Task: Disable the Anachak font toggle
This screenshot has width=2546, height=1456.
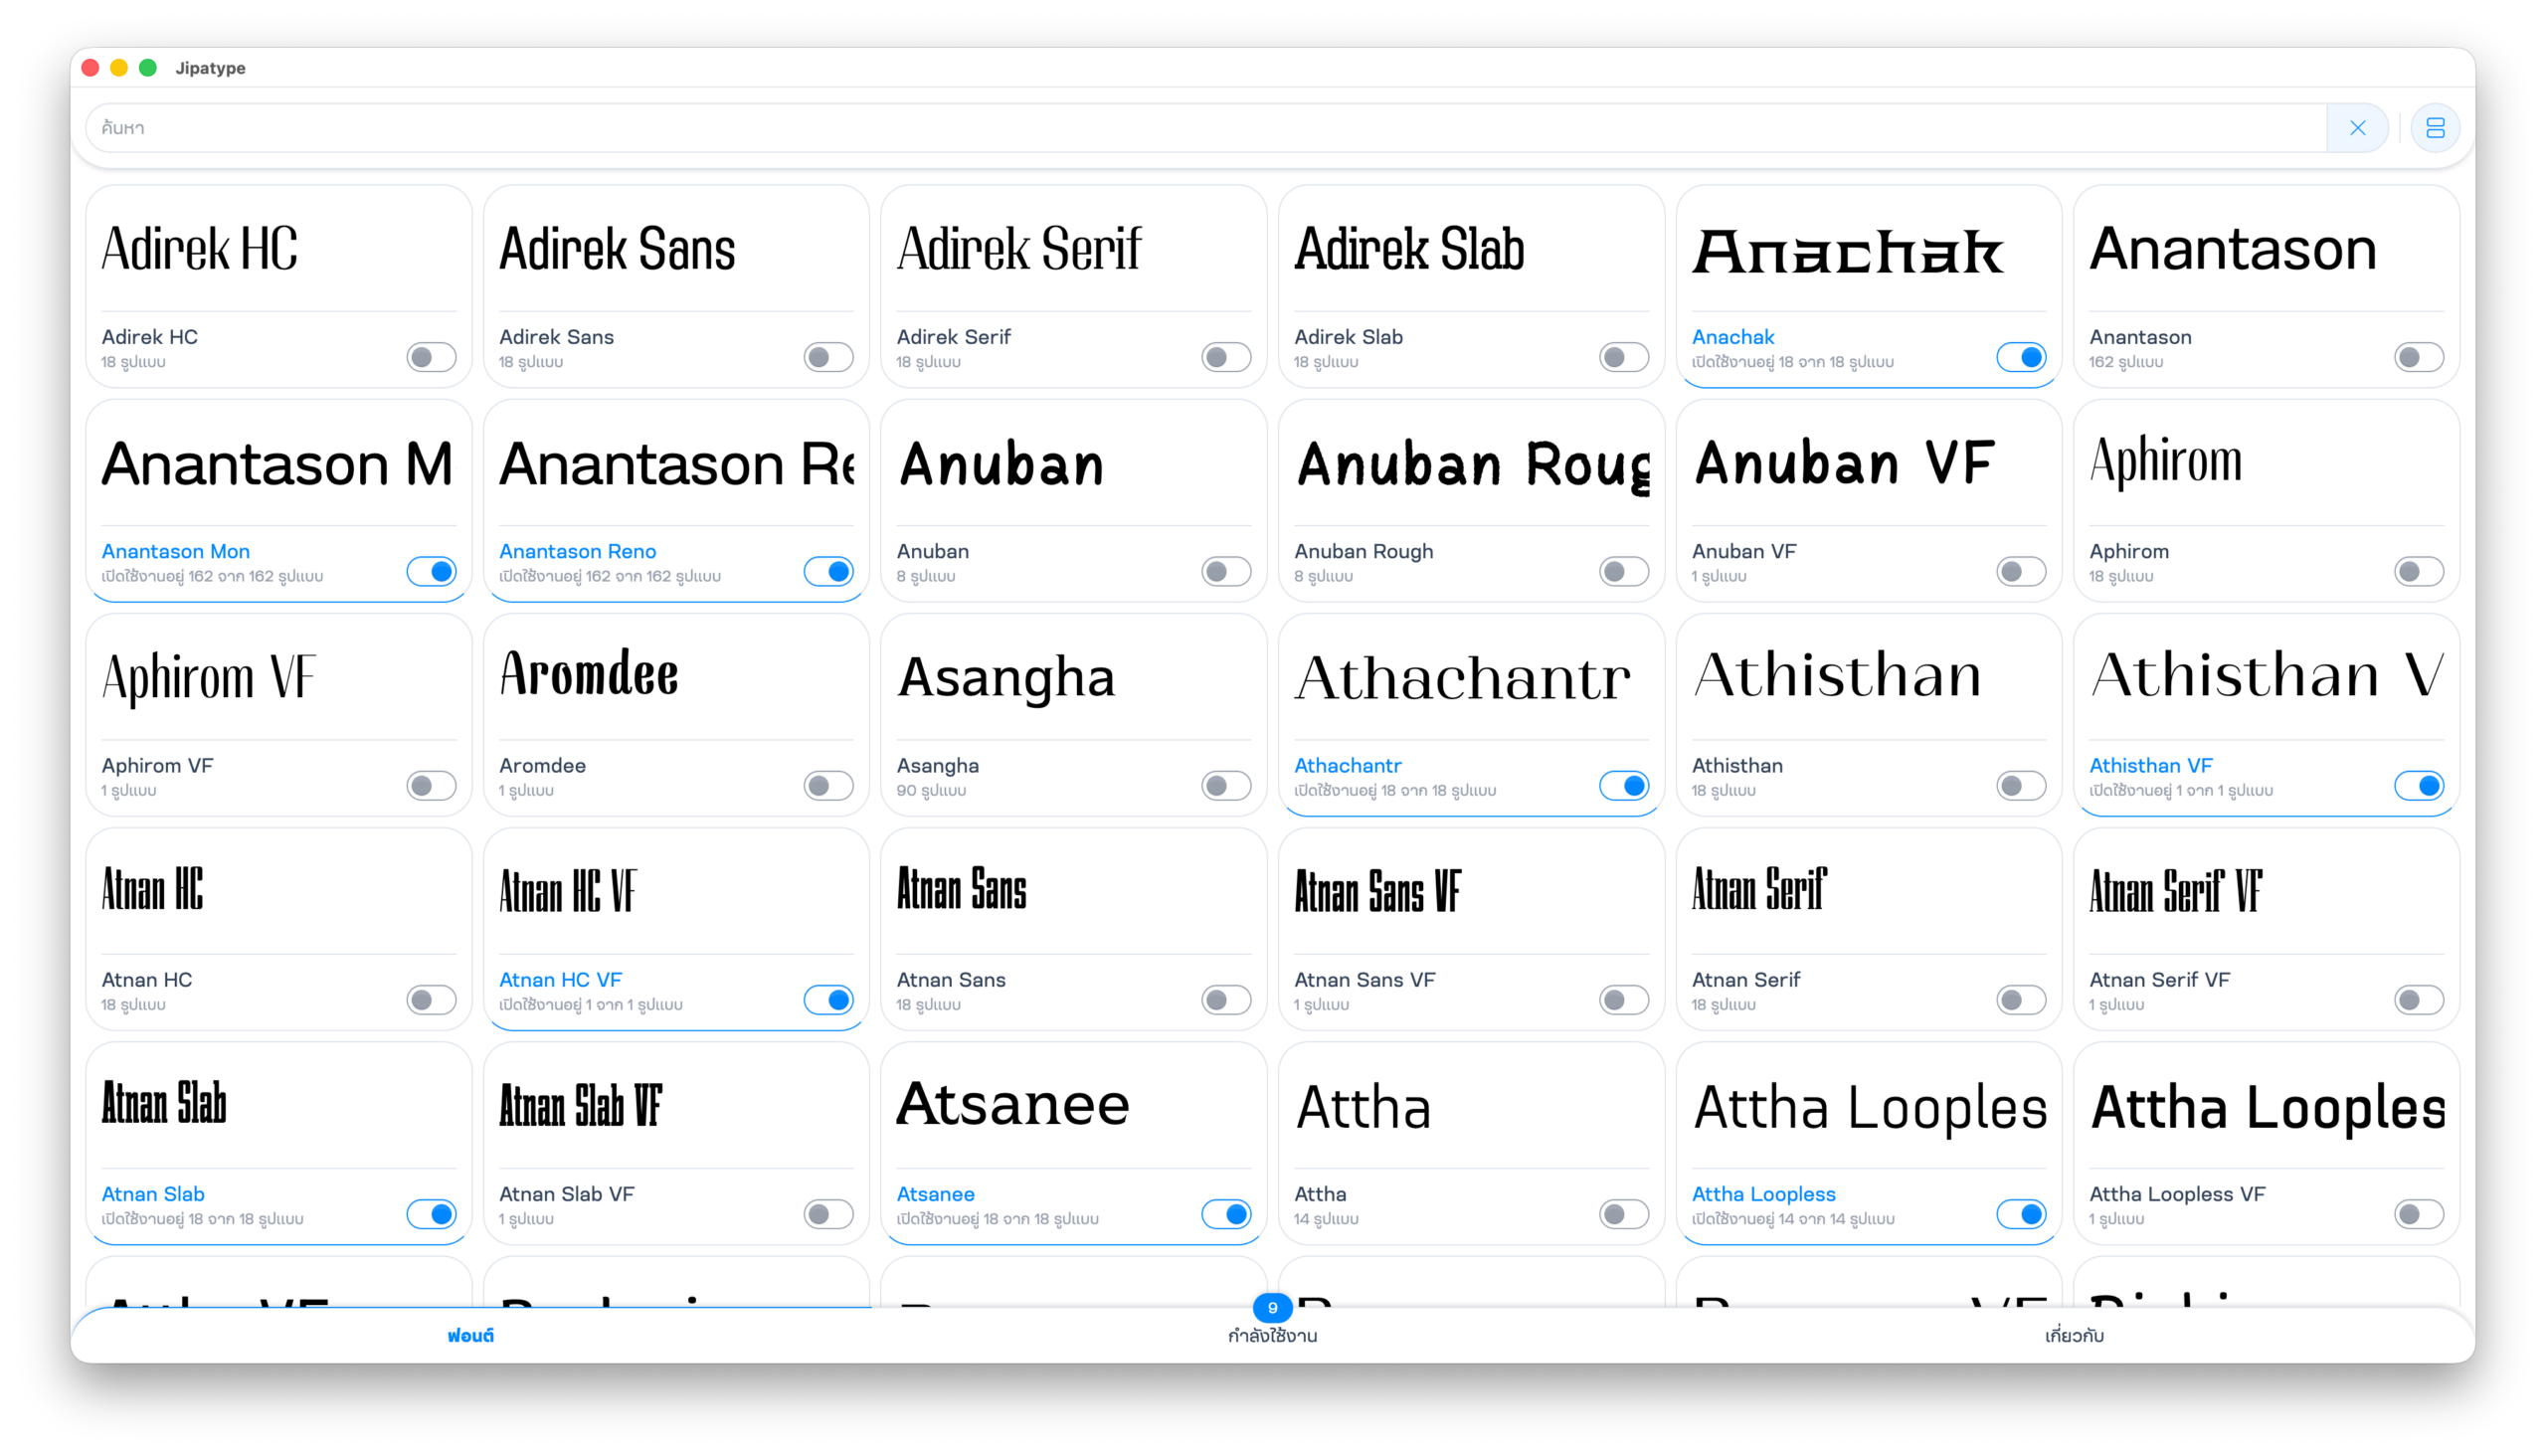Action: 2021,357
